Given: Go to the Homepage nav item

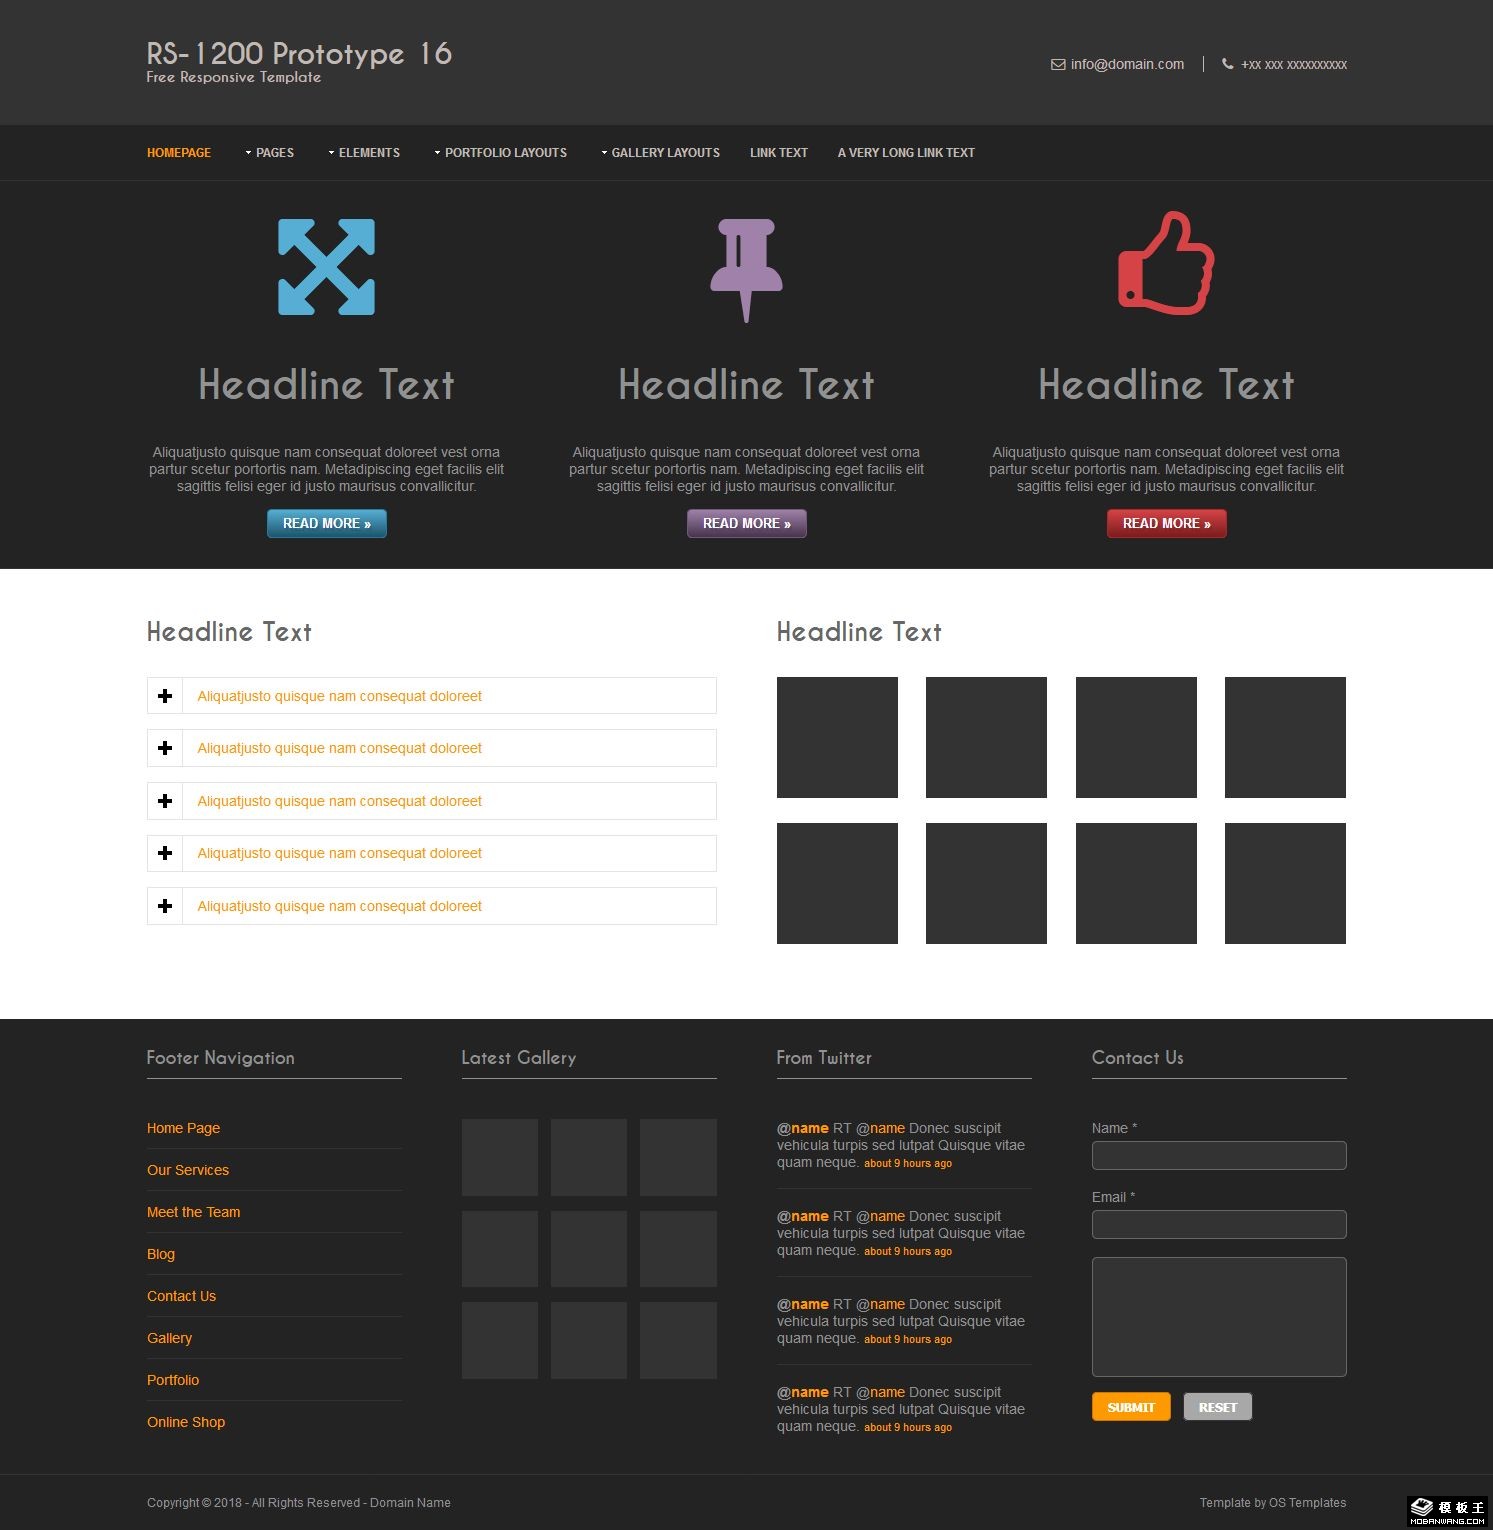Looking at the screenshot, I should tap(179, 153).
